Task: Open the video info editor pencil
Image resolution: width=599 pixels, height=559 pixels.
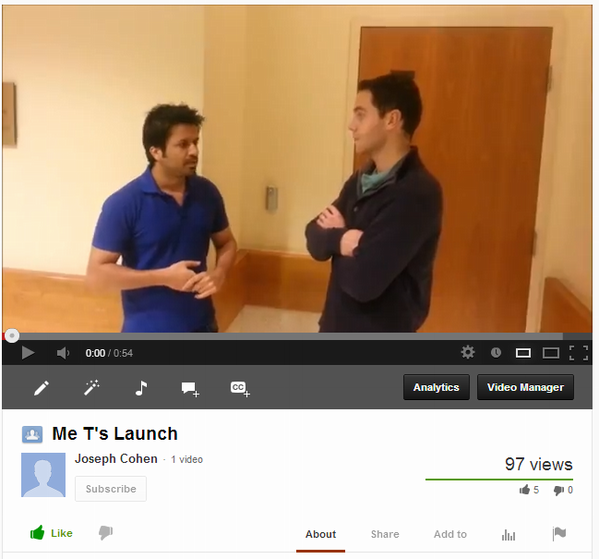Action: [x=41, y=388]
